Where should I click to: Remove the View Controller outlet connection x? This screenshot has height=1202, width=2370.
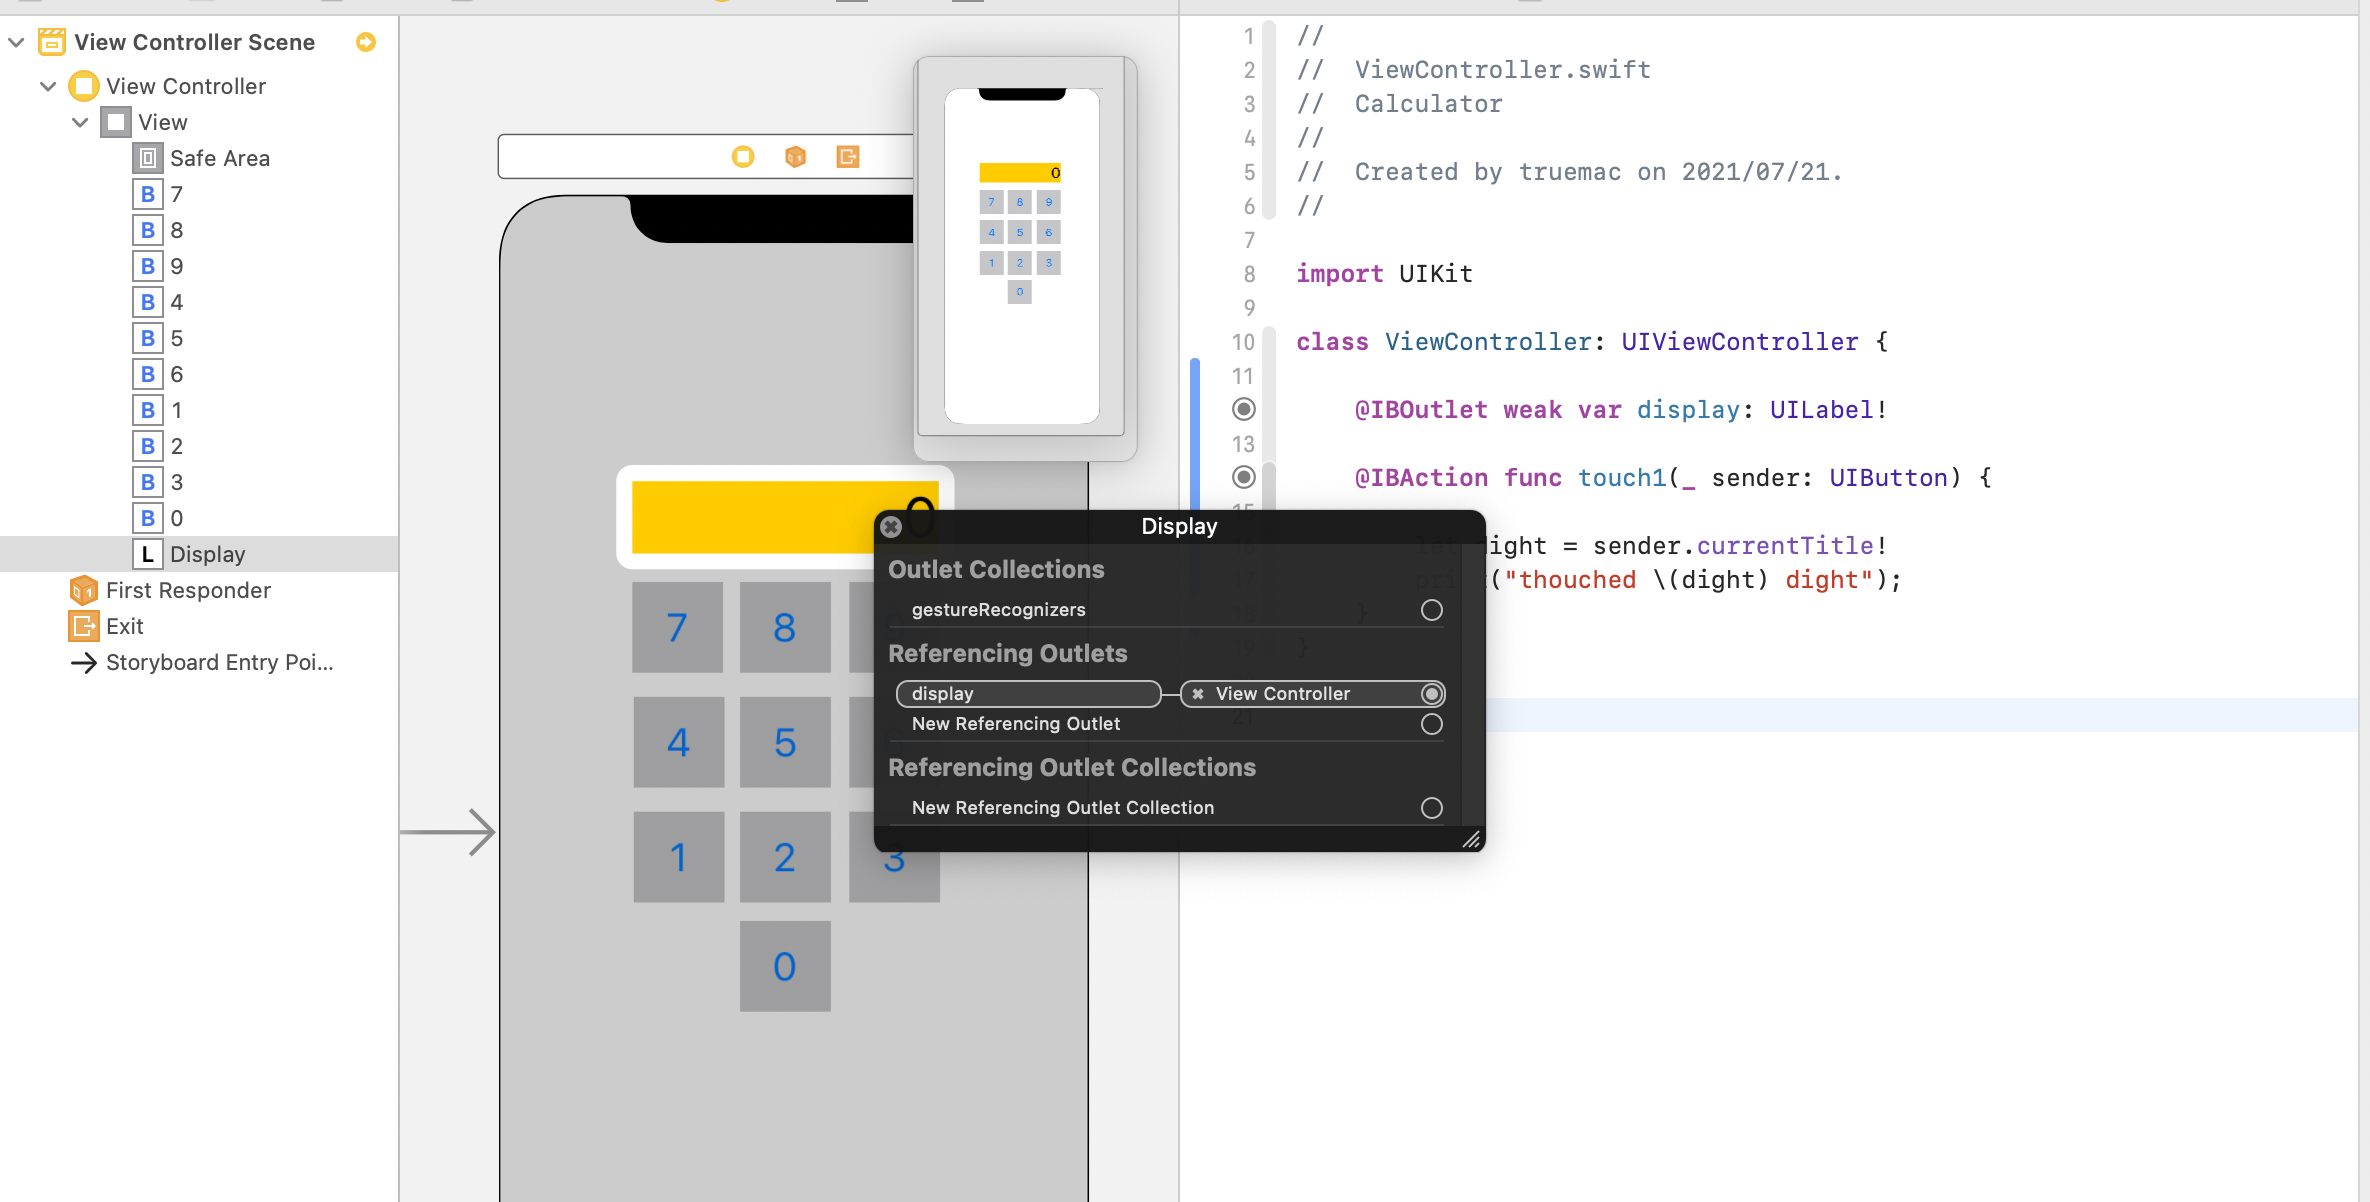(1198, 694)
